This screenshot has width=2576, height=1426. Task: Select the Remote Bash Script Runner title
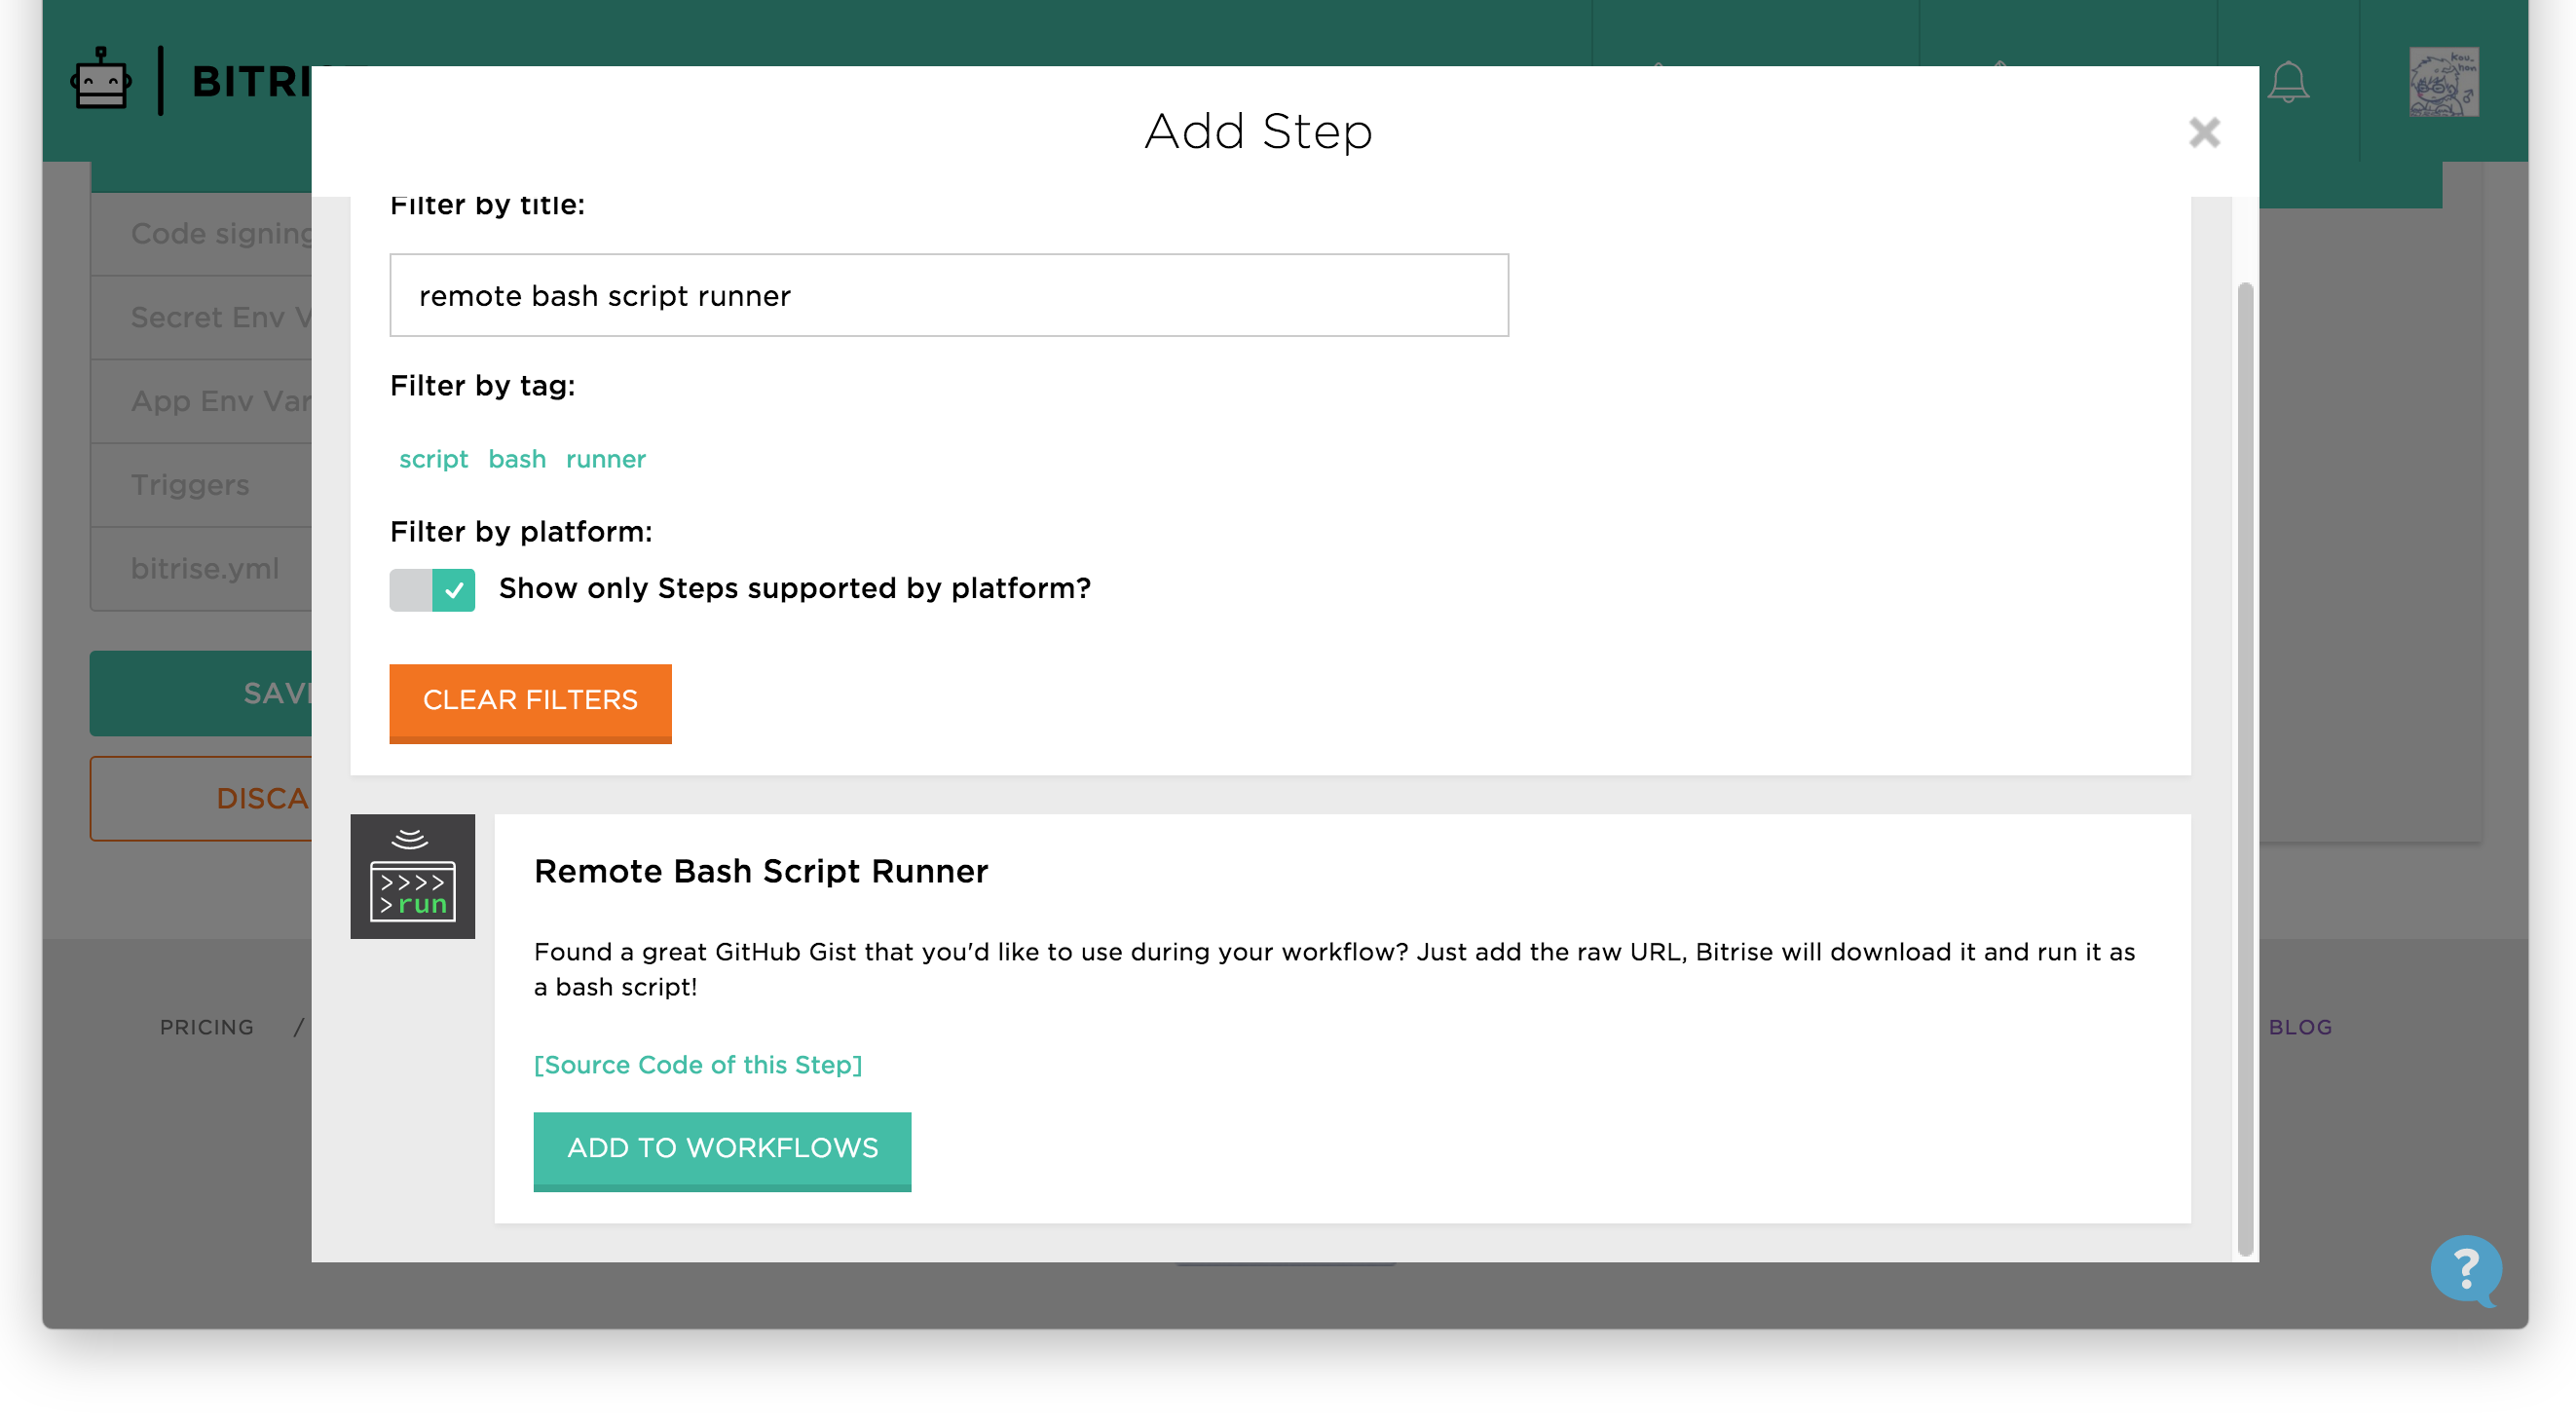(760, 871)
